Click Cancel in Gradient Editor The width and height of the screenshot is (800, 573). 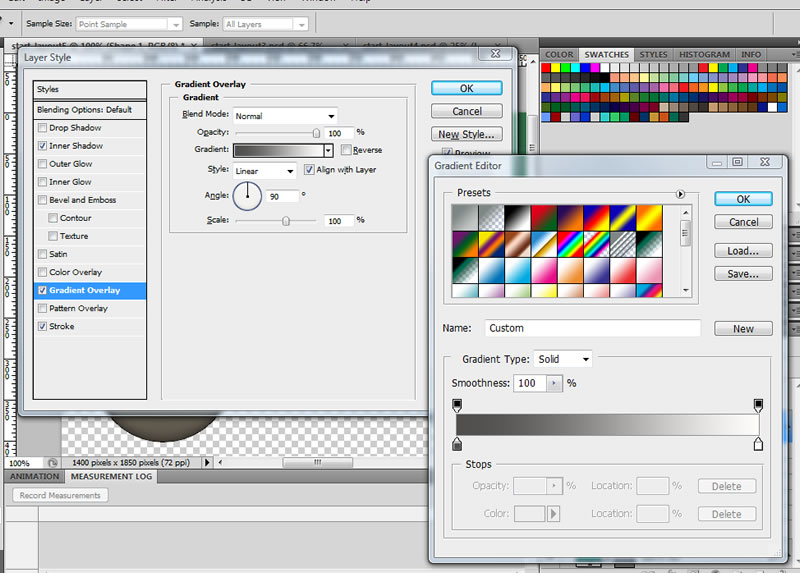tap(743, 222)
